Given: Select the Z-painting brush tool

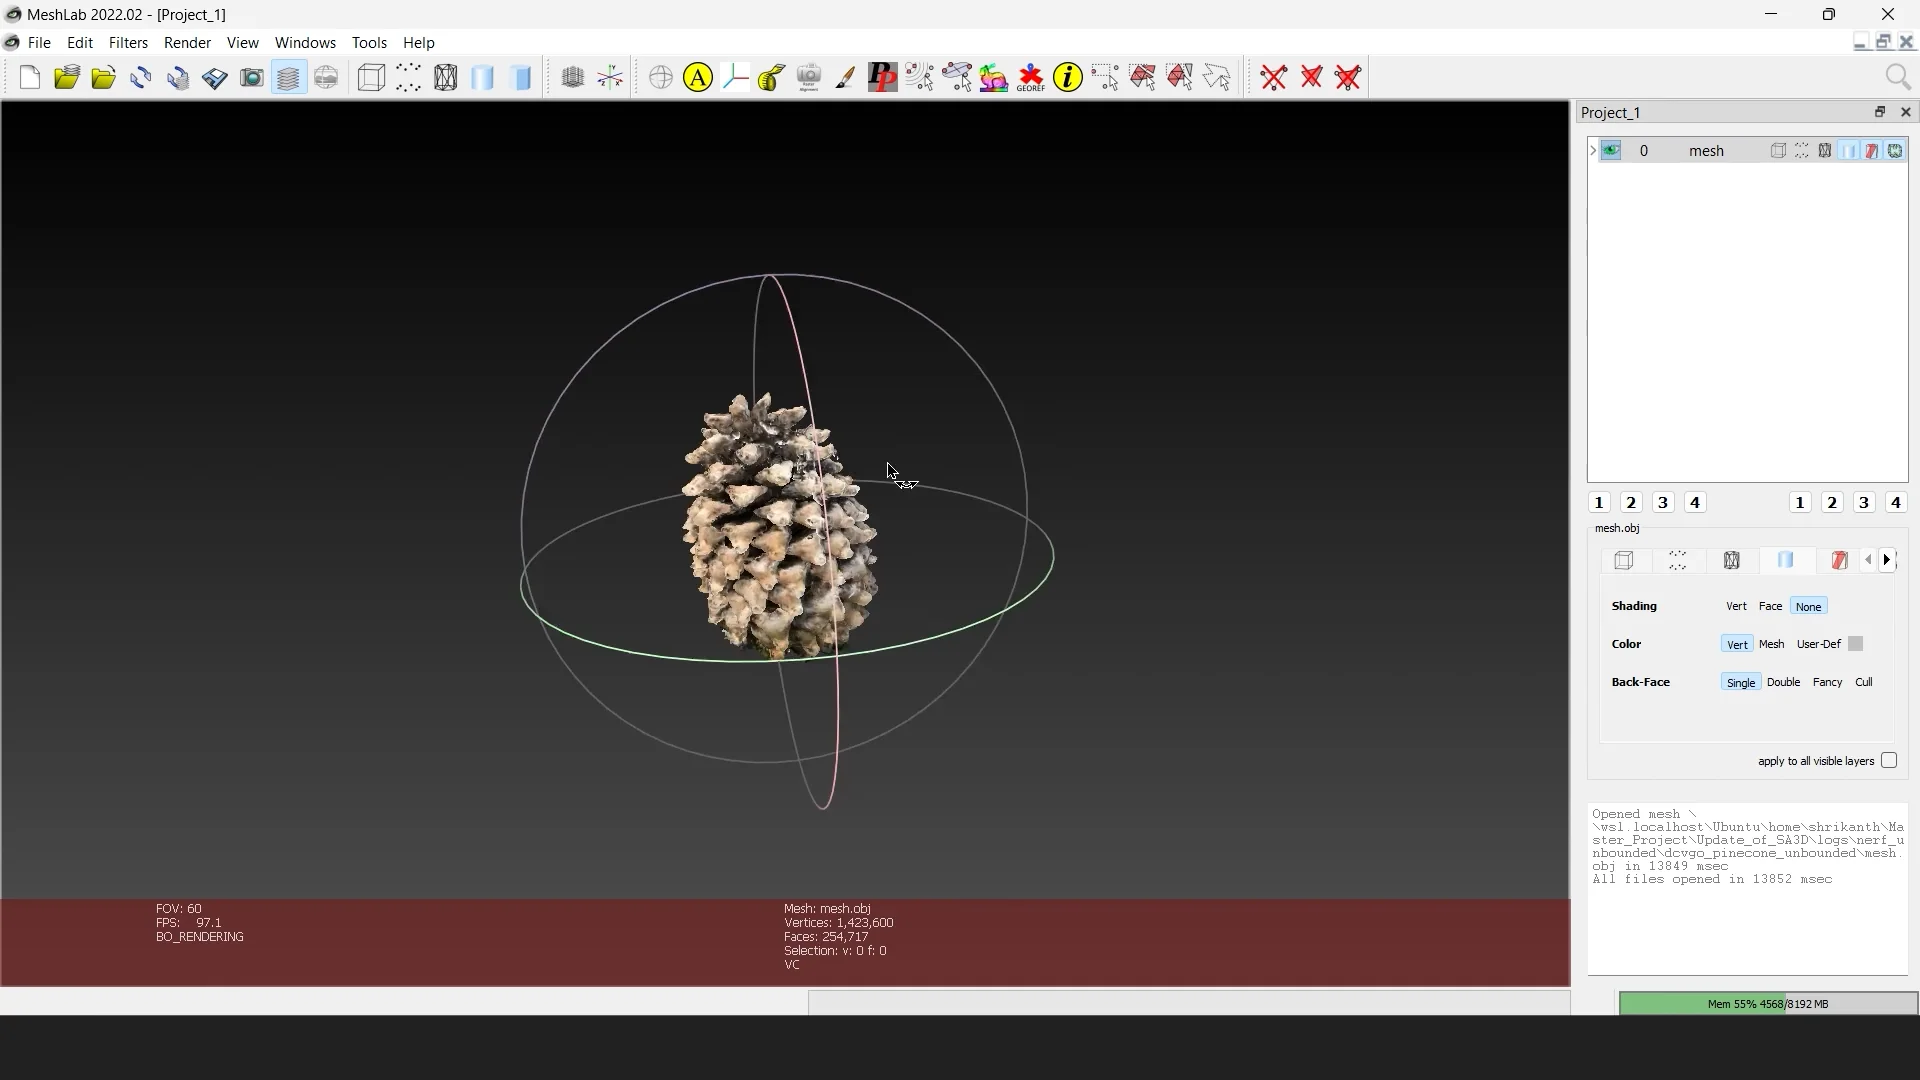Looking at the screenshot, I should [x=844, y=77].
